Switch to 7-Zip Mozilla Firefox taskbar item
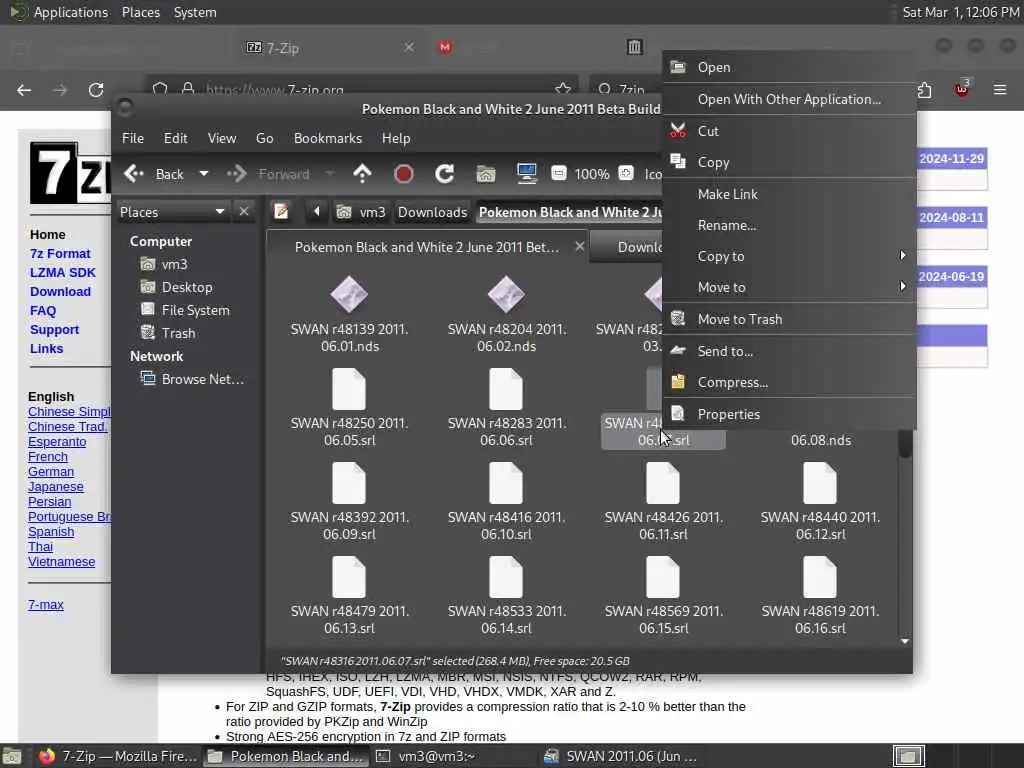The image size is (1024, 768). 118,756
